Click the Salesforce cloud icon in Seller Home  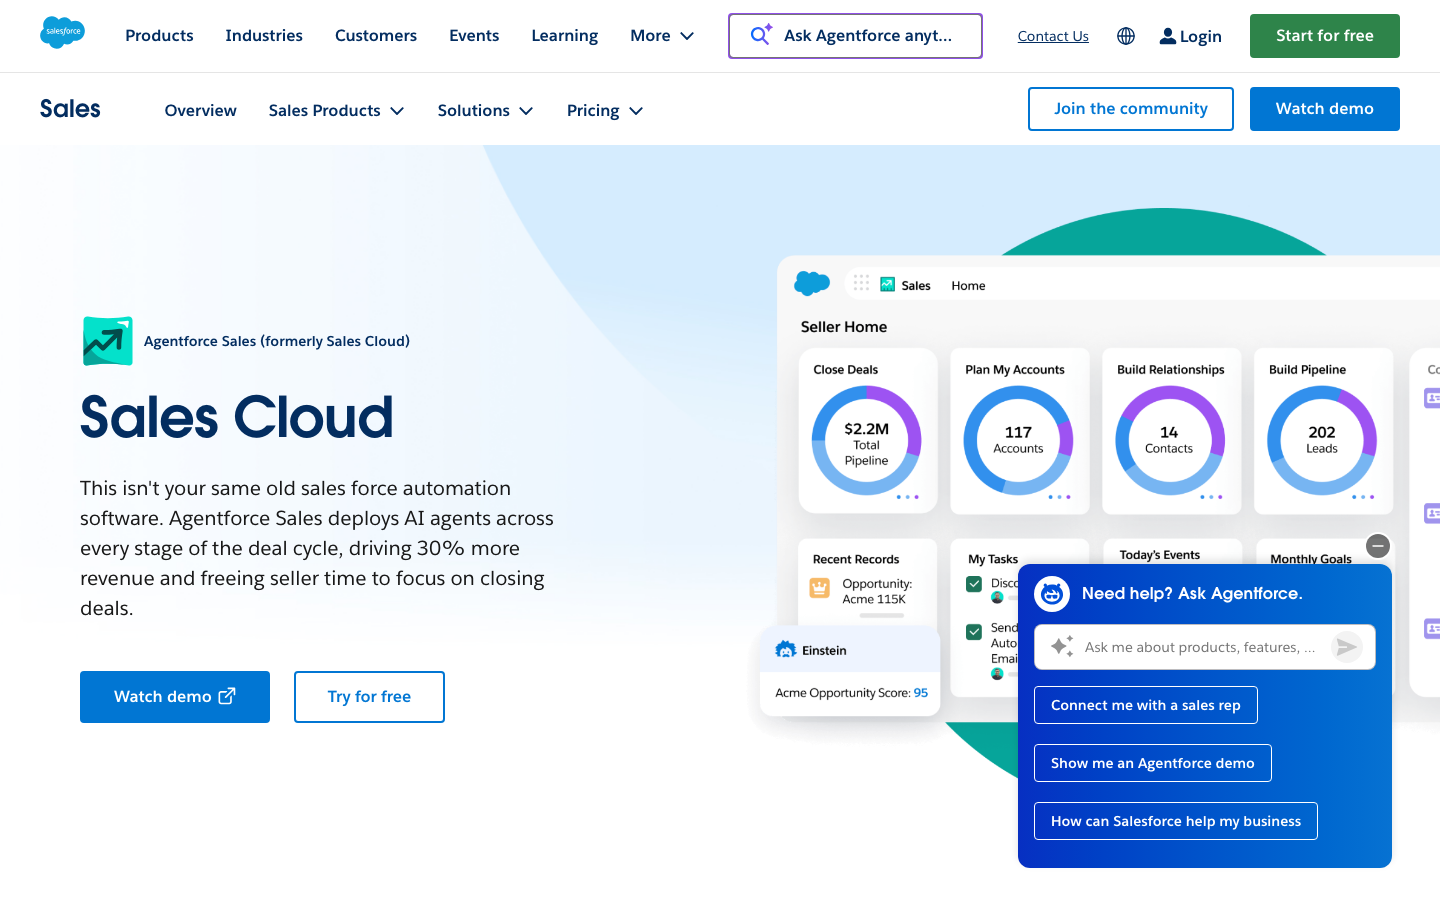click(812, 284)
